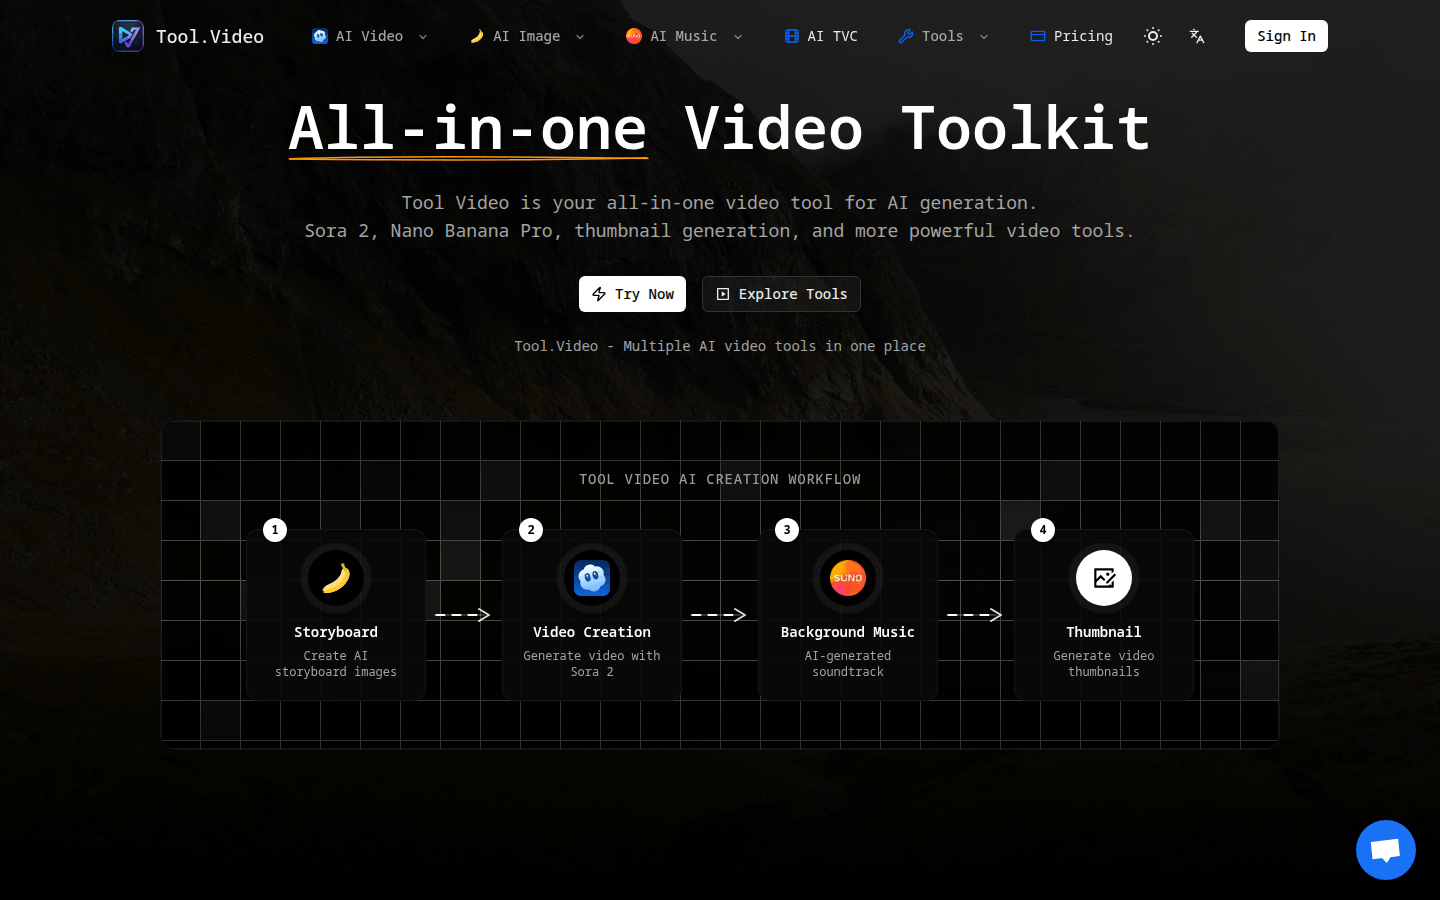Click the Tool.Video brand name text

(210, 36)
